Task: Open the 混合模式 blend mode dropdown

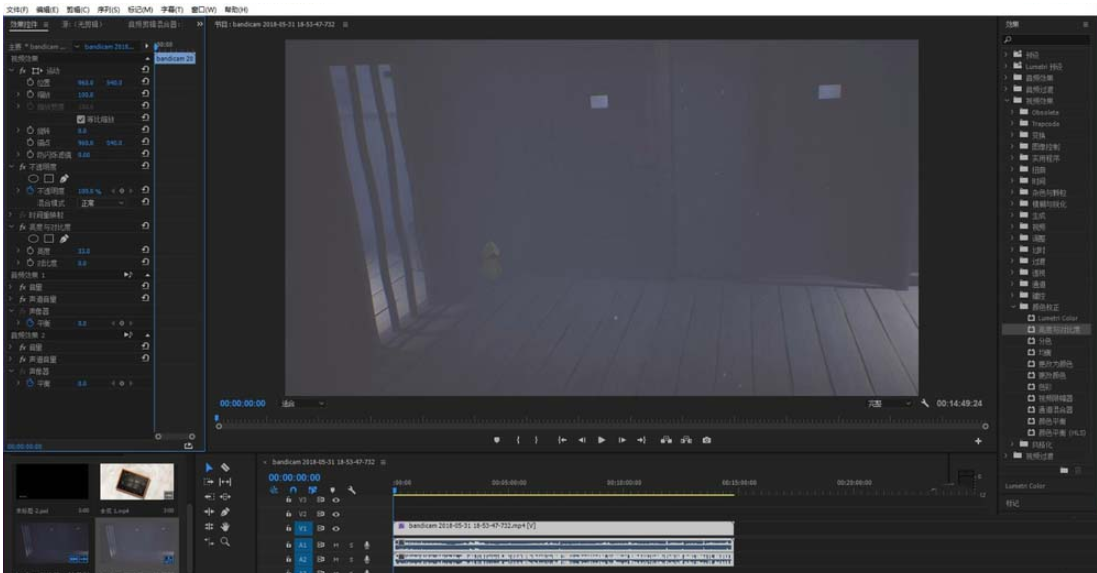Action: [104, 202]
